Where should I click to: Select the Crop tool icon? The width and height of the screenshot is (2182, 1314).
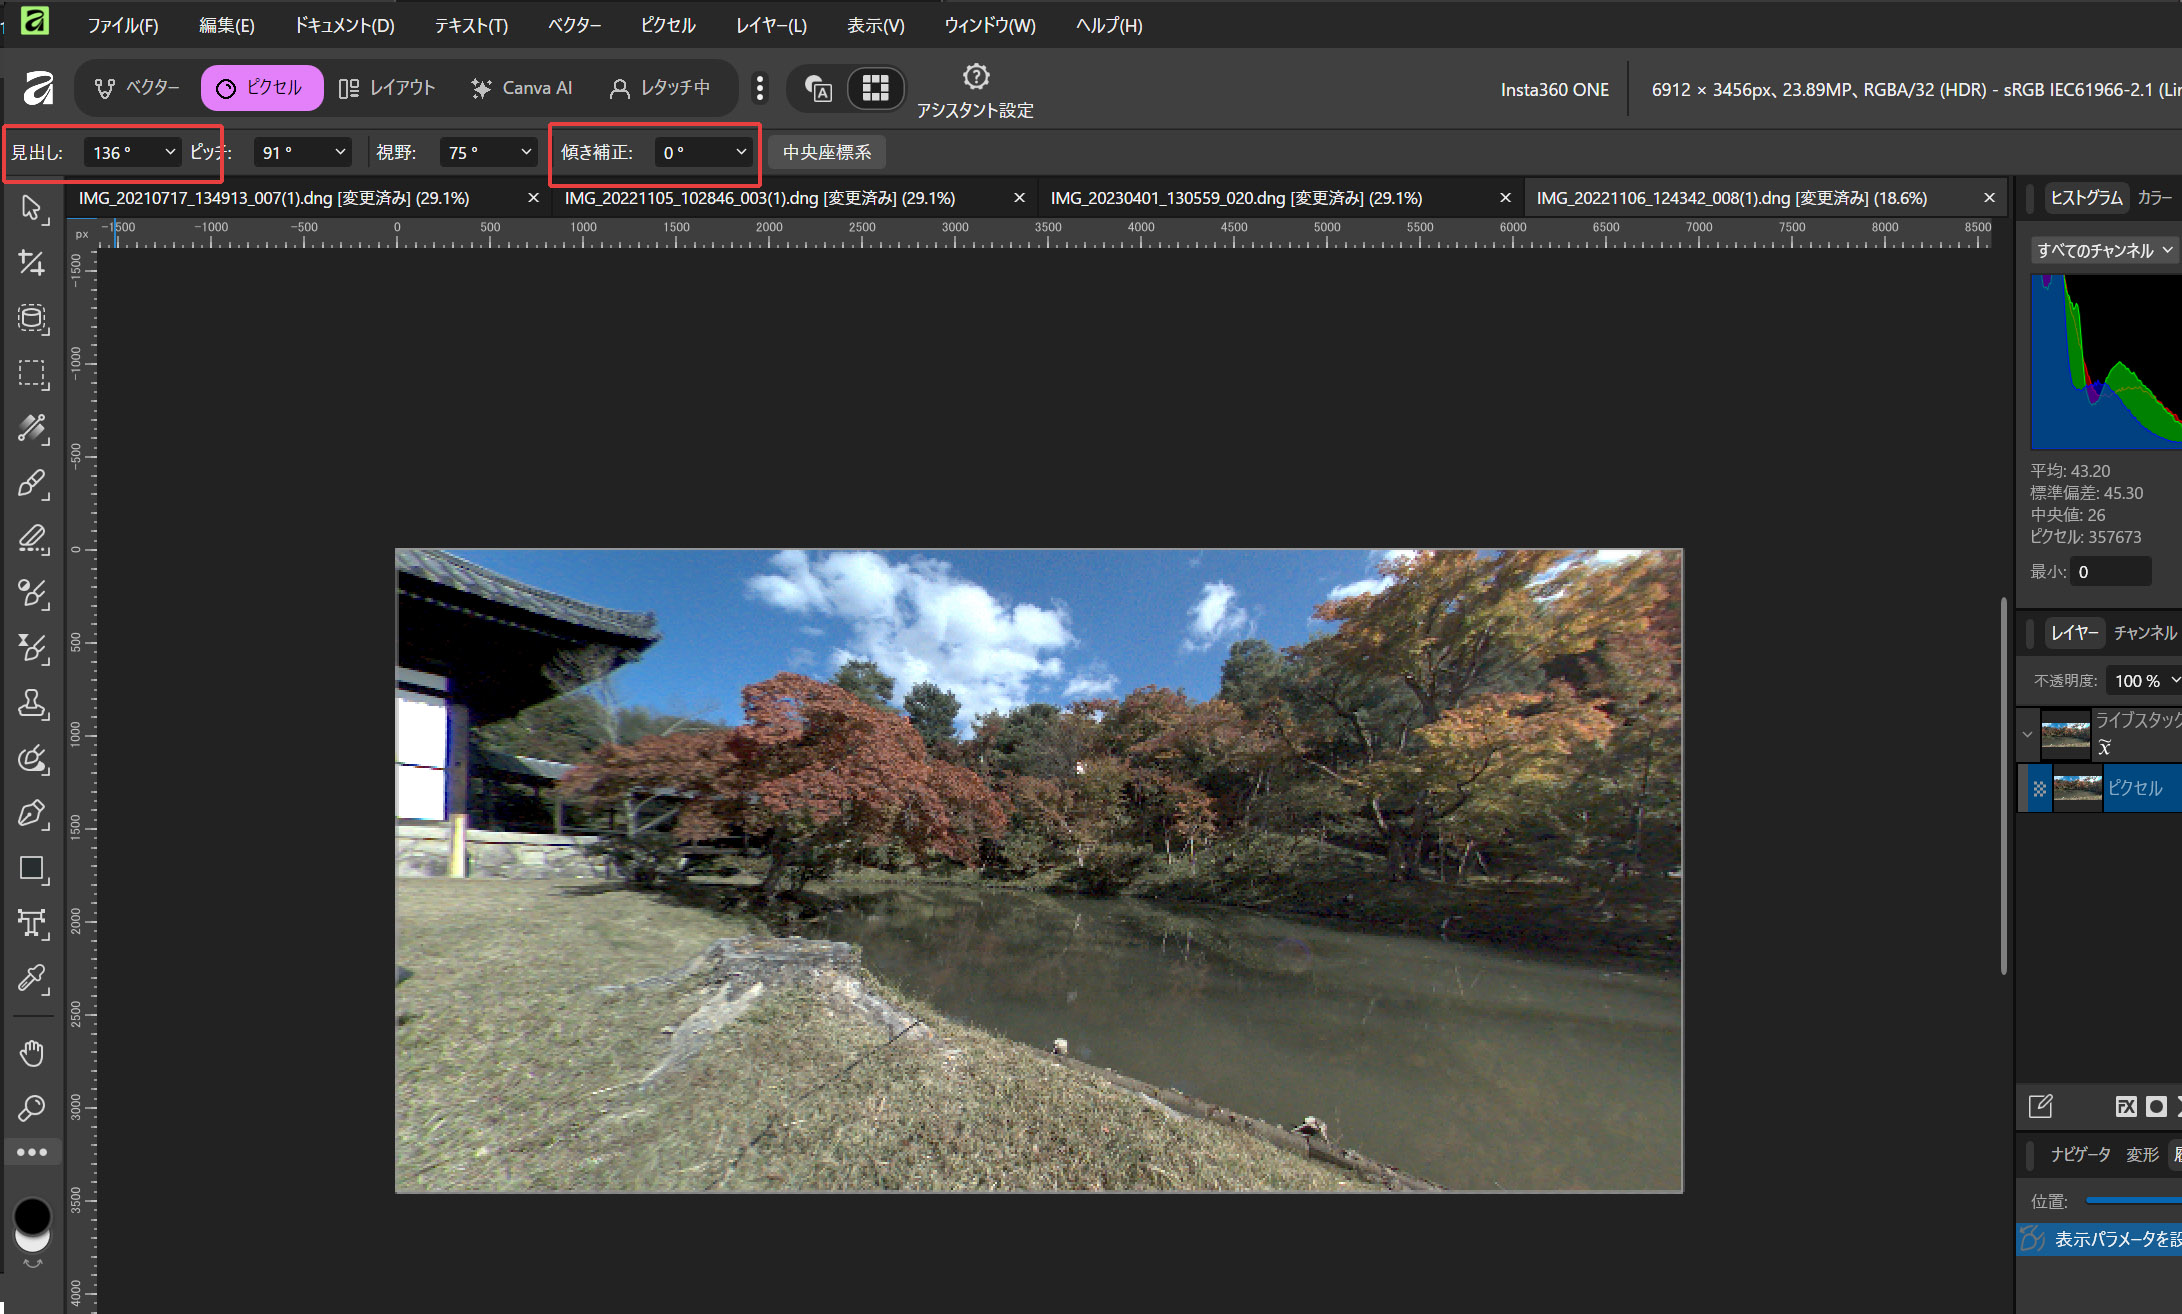pyautogui.click(x=32, y=263)
